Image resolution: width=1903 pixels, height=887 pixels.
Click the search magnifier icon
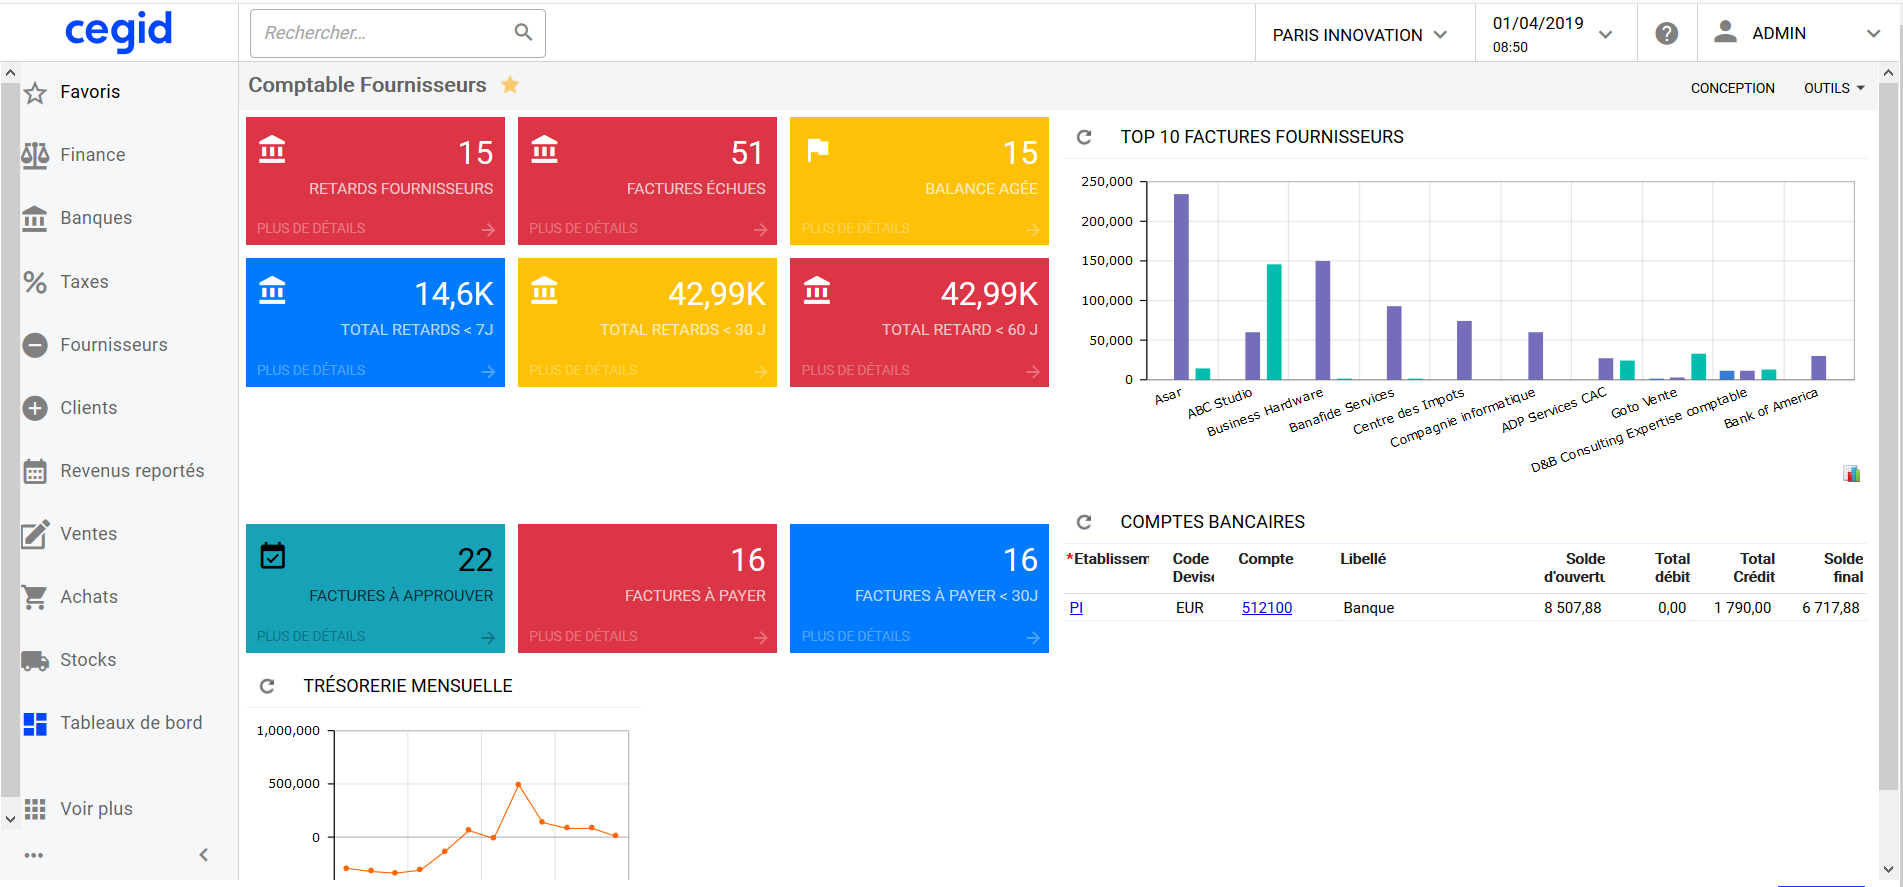pos(523,32)
